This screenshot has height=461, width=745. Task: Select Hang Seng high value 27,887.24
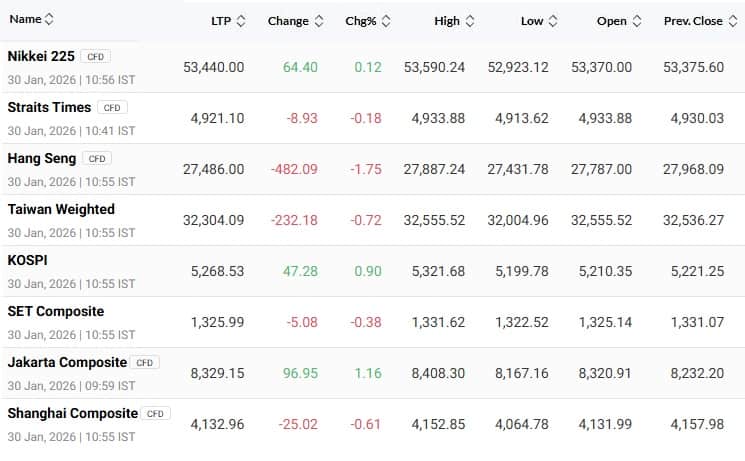point(434,169)
